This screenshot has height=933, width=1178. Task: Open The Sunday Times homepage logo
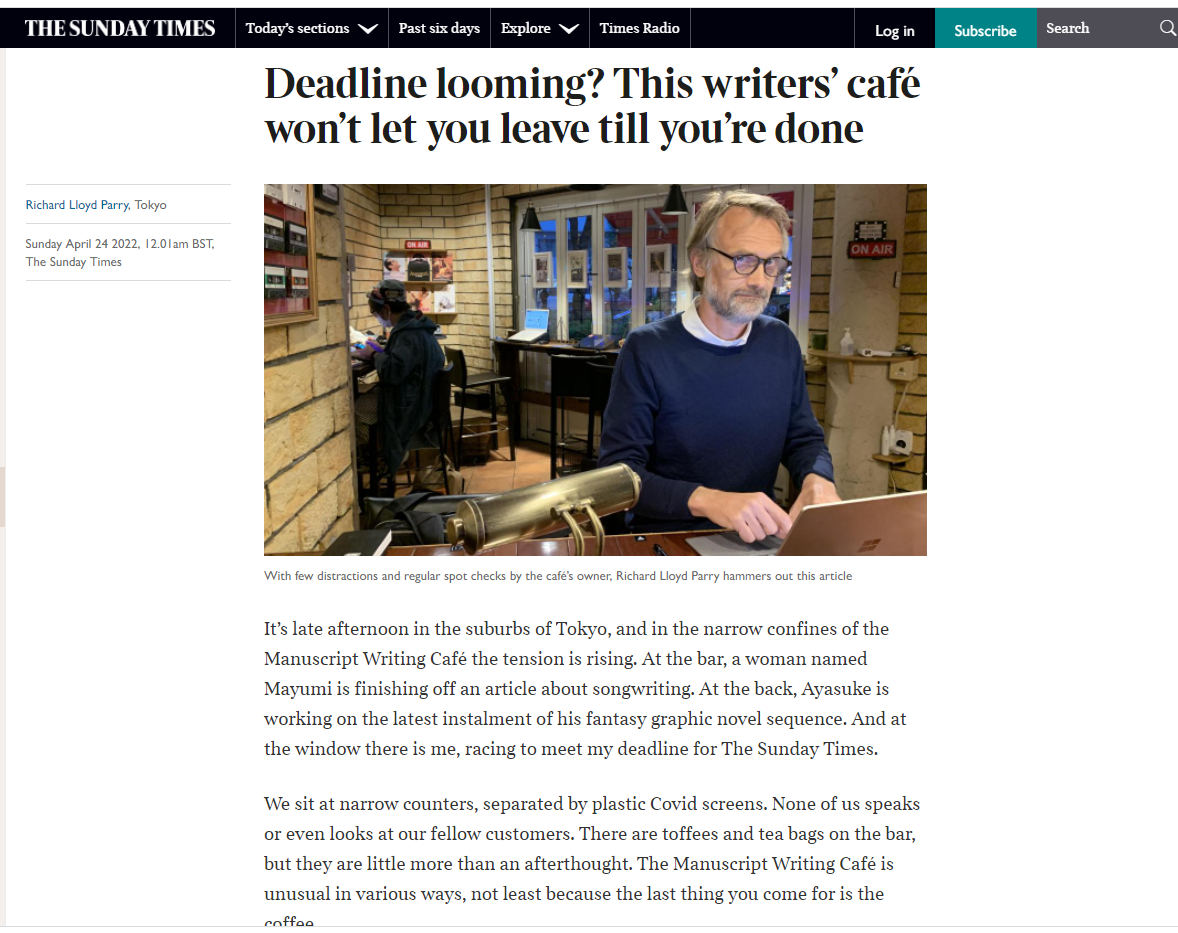click(119, 29)
